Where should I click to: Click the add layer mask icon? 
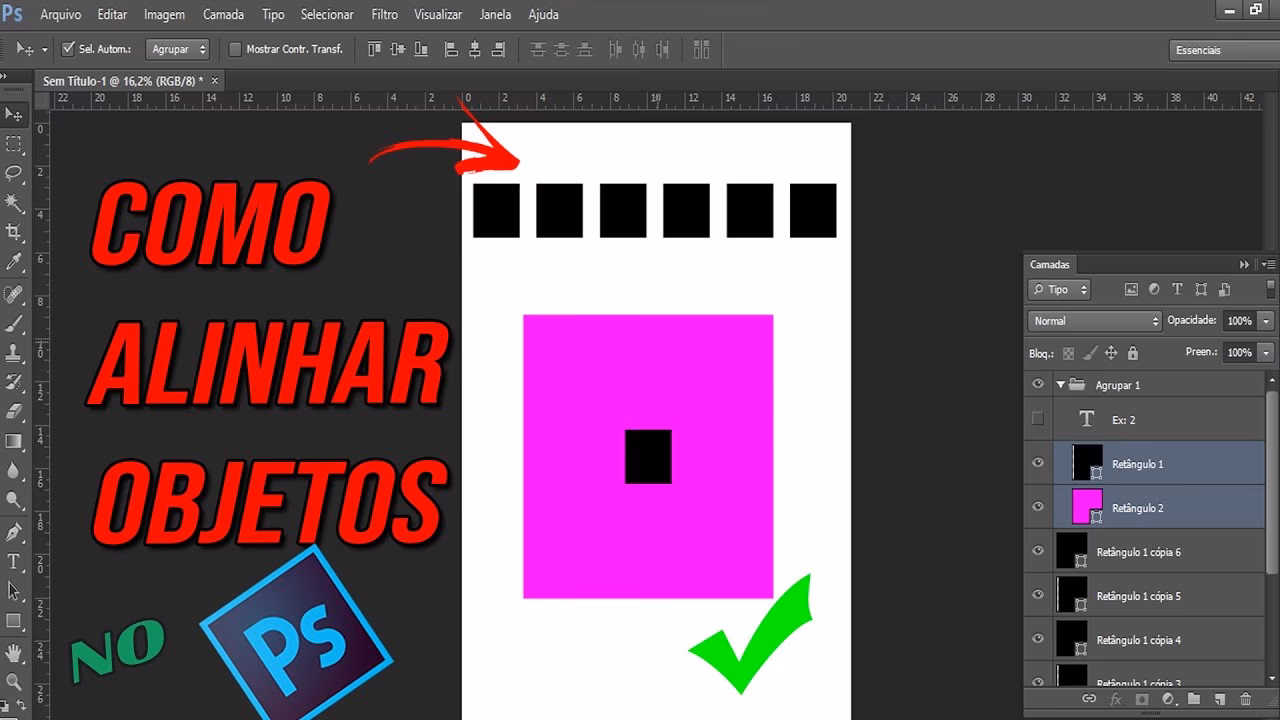click(x=1142, y=699)
